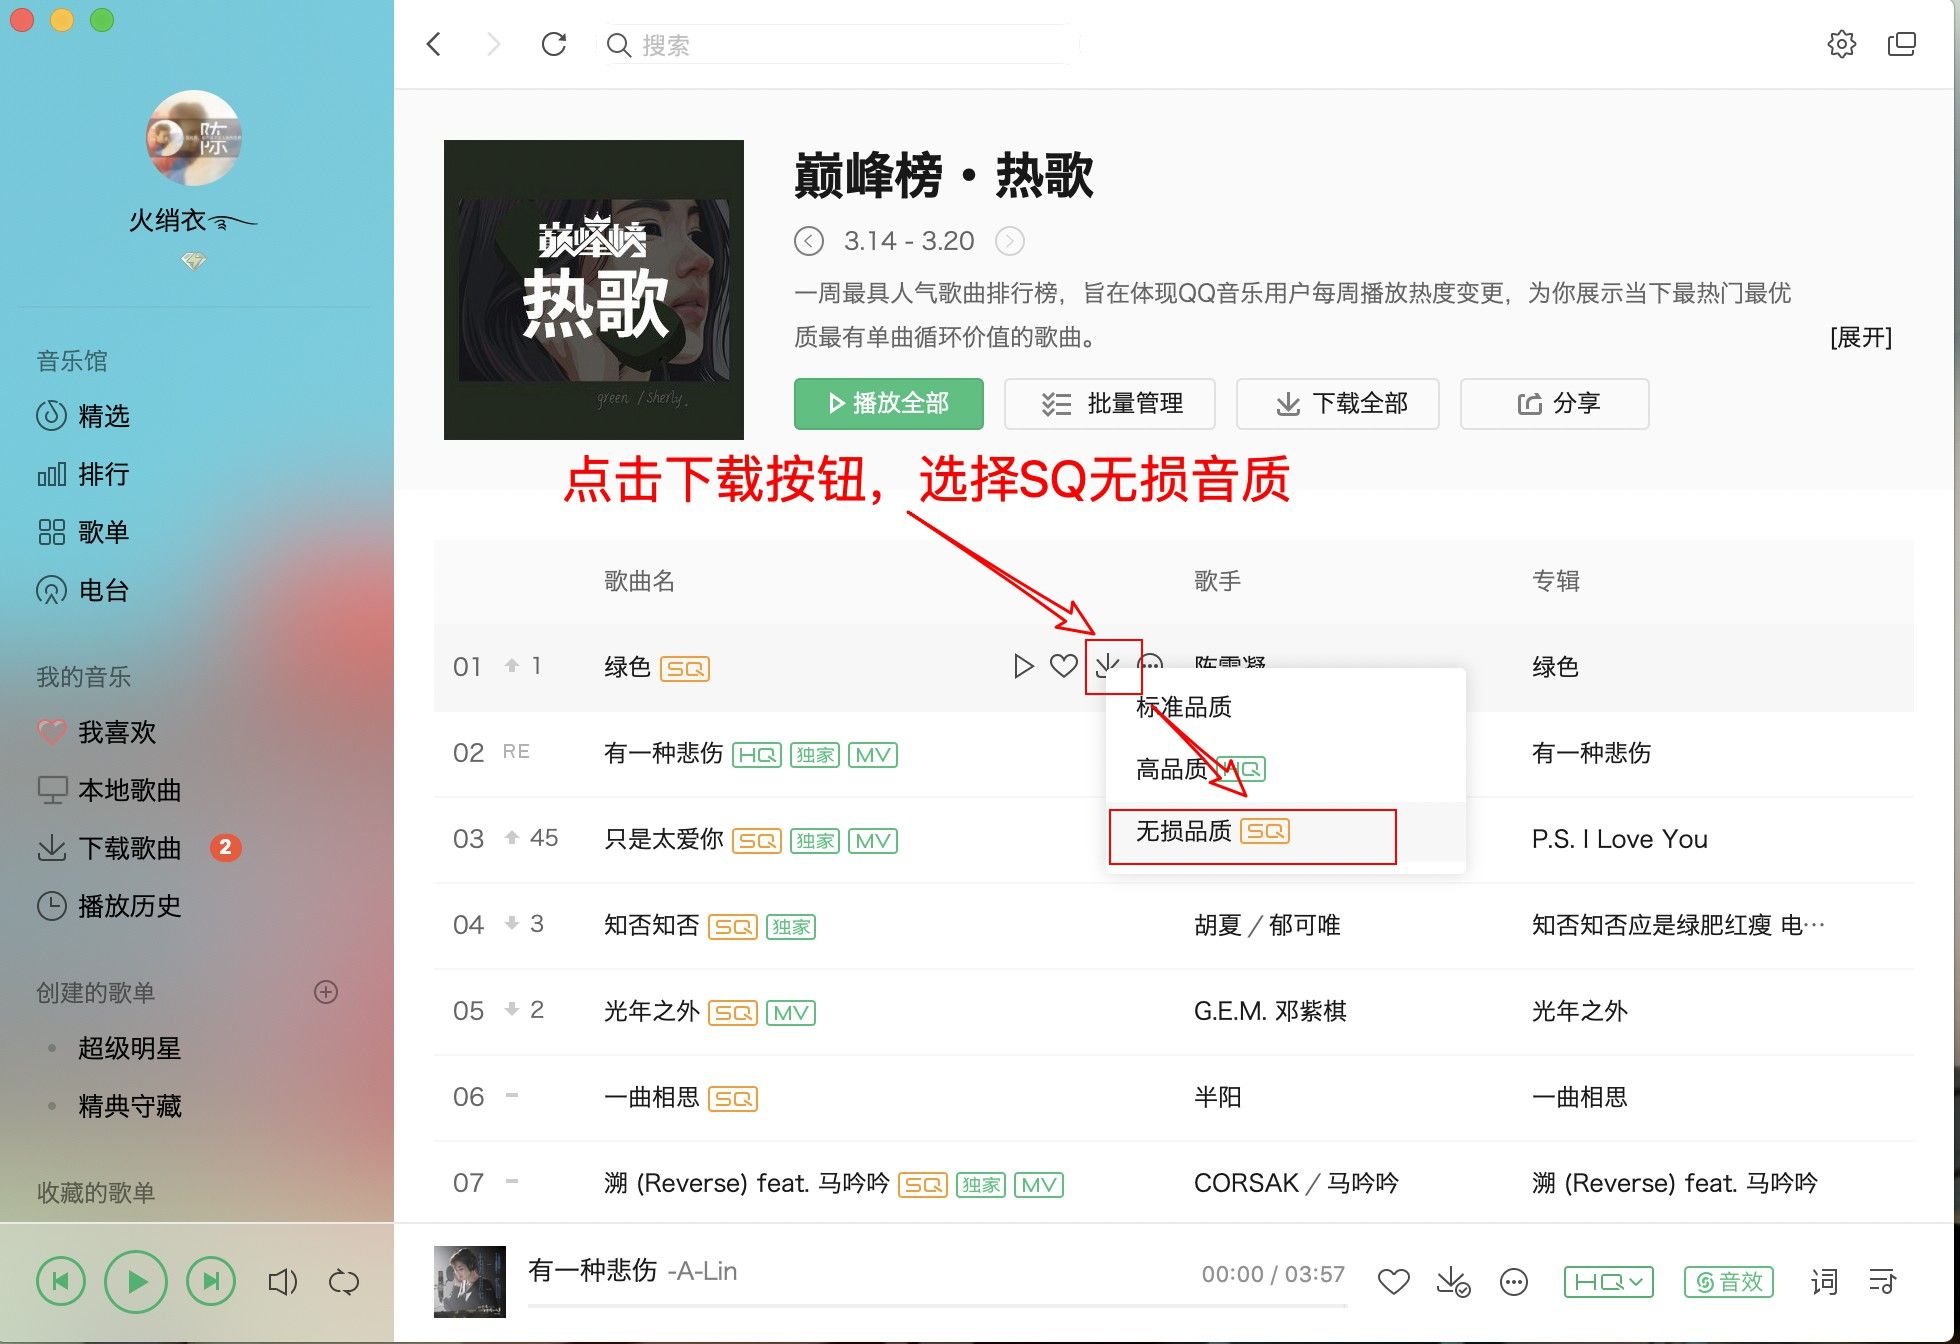Open artist G.E.M. 邓紫棋
Screen dimensions: 1960x1344
[x=1270, y=1011]
